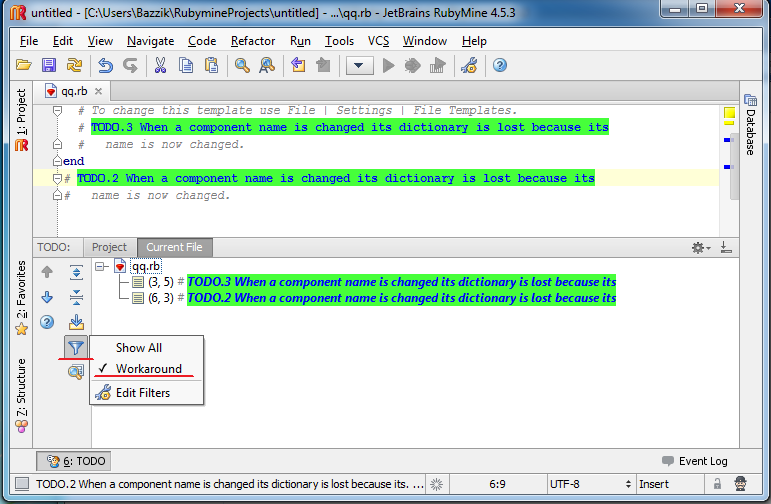The image size is (771, 504).
Task: Open the View menu
Action: pos(100,41)
